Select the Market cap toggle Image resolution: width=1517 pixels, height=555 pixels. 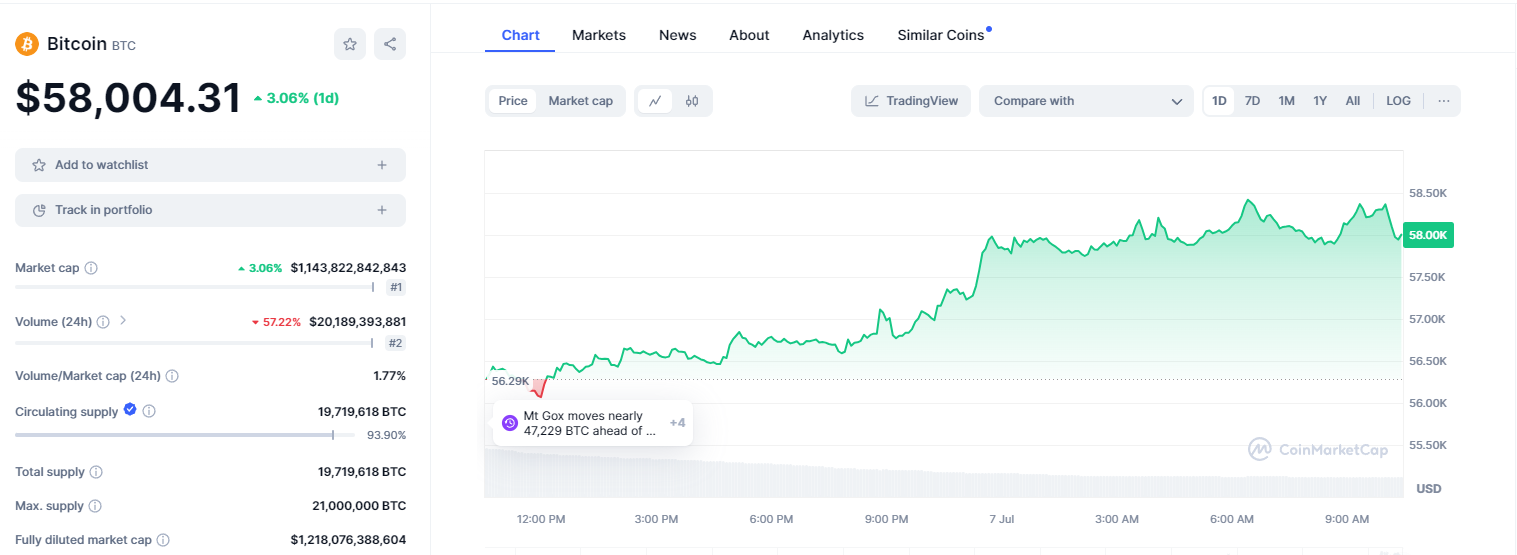click(x=581, y=101)
